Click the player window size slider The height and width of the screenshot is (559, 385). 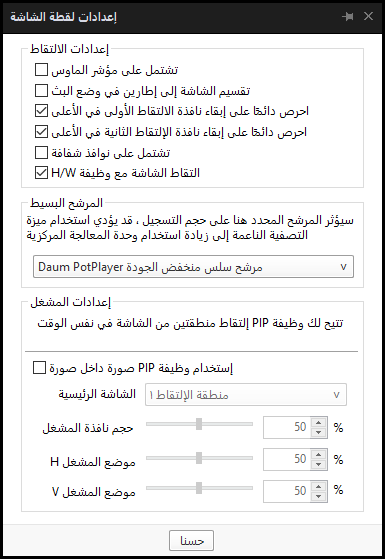point(199,424)
